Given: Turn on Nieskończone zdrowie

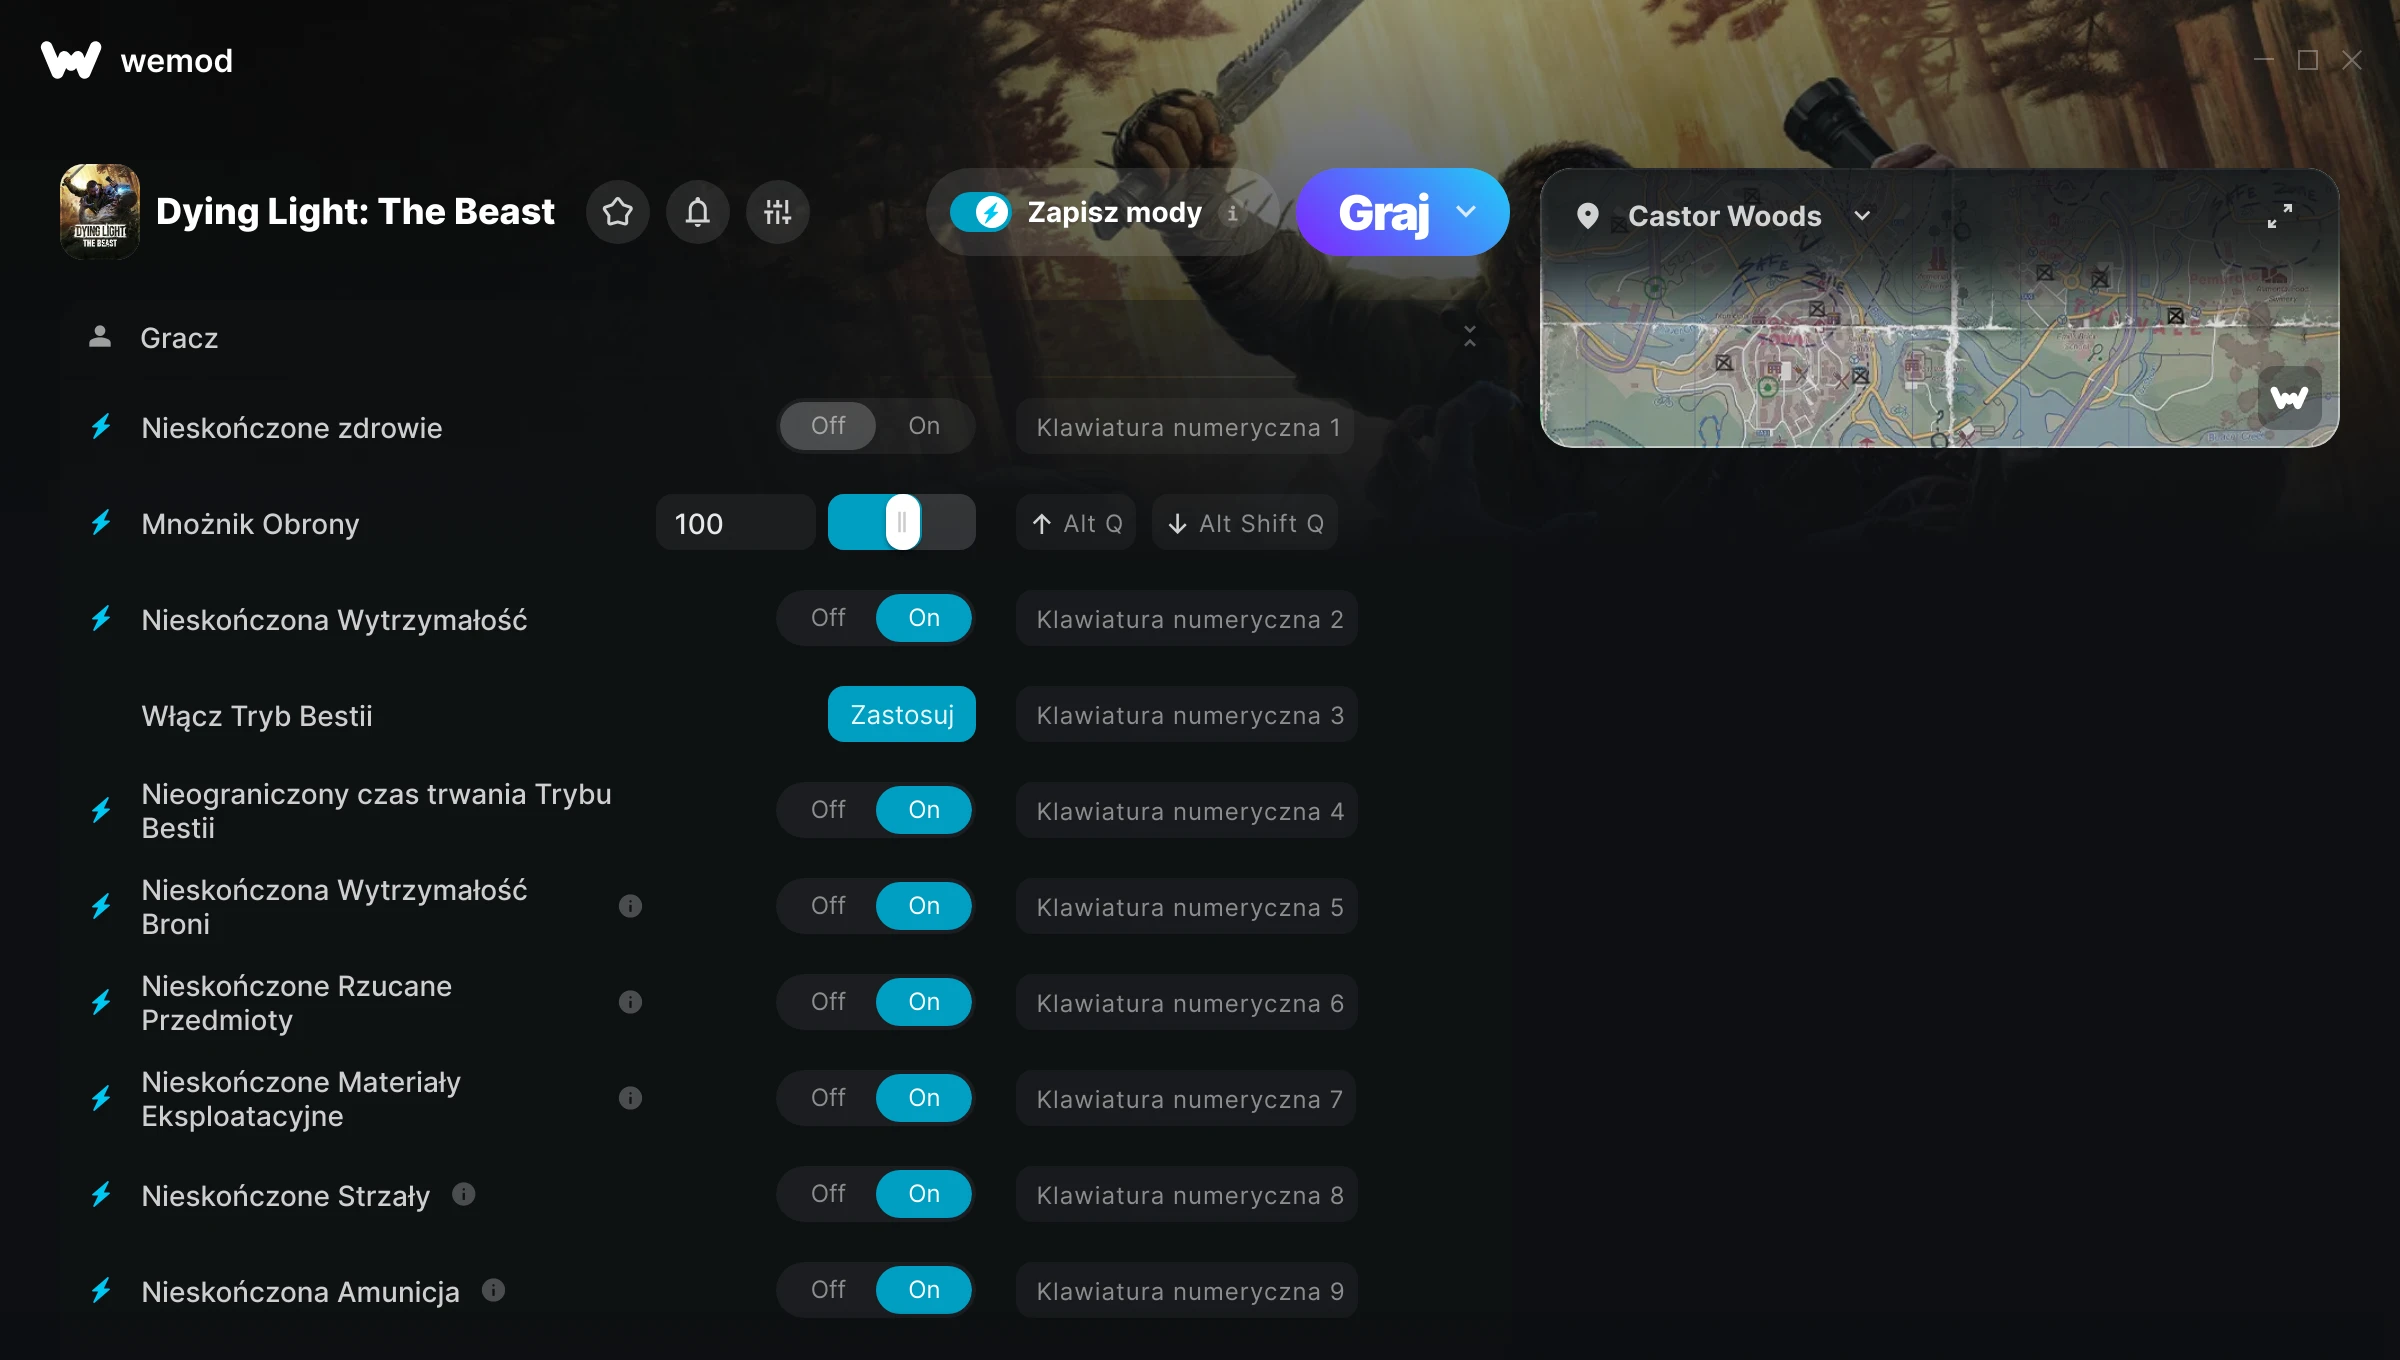Looking at the screenshot, I should [924, 426].
